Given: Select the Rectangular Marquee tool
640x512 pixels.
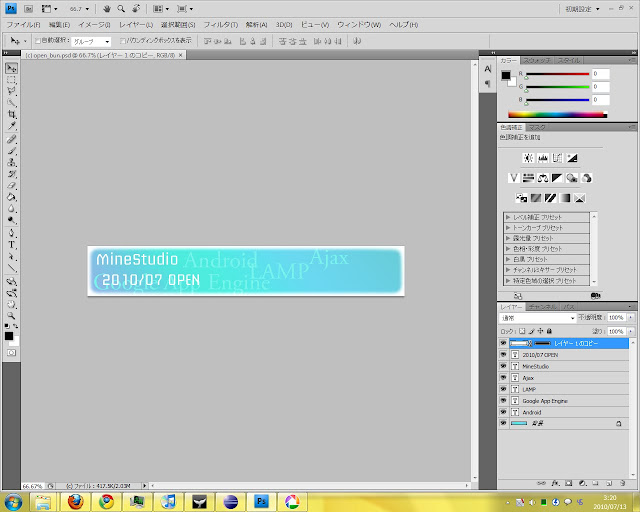Looking at the screenshot, I should [x=11, y=80].
